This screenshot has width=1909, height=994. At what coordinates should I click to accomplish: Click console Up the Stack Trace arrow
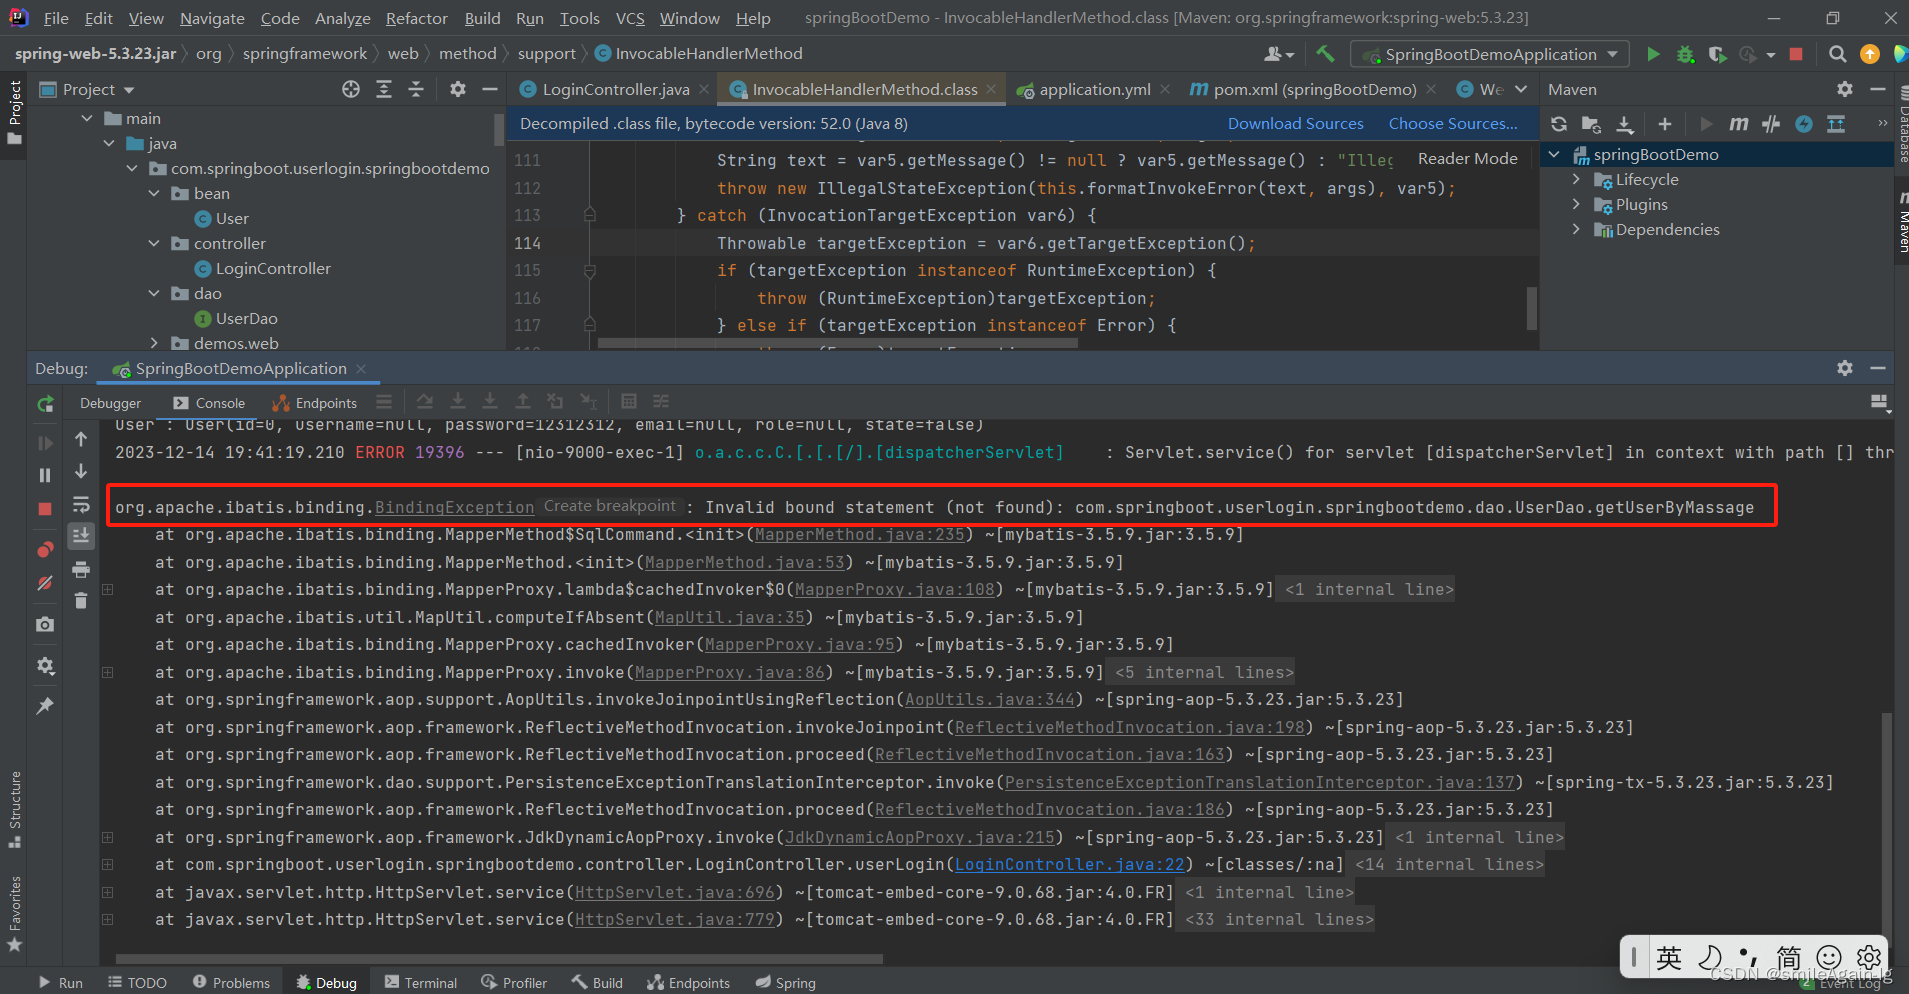pyautogui.click(x=81, y=439)
